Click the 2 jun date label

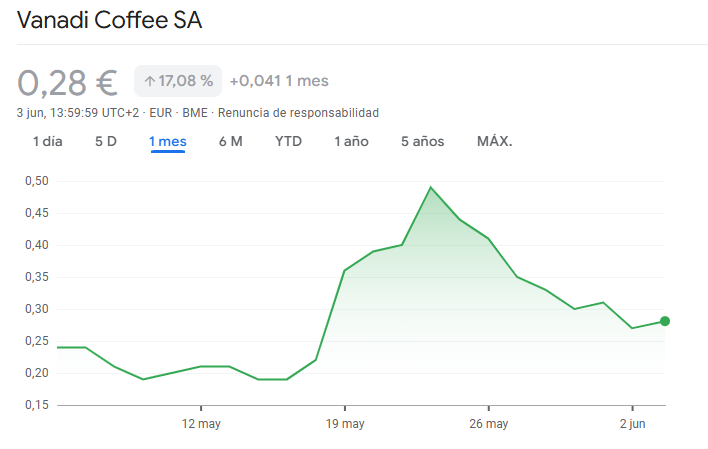632,424
